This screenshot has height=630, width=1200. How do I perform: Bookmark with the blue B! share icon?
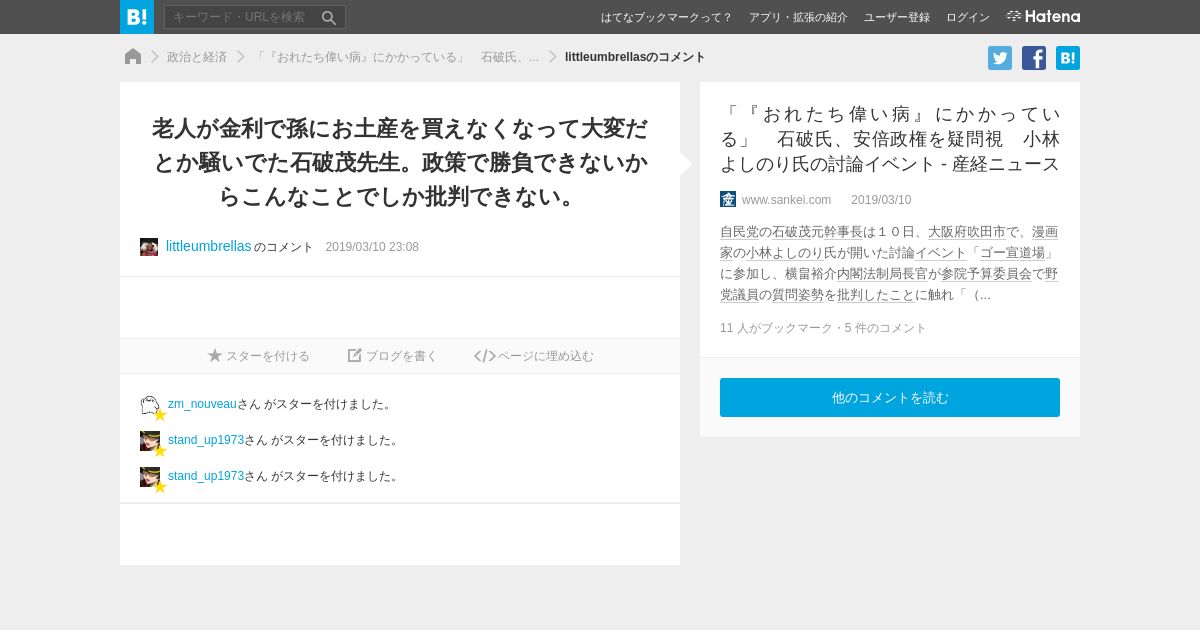point(1068,58)
